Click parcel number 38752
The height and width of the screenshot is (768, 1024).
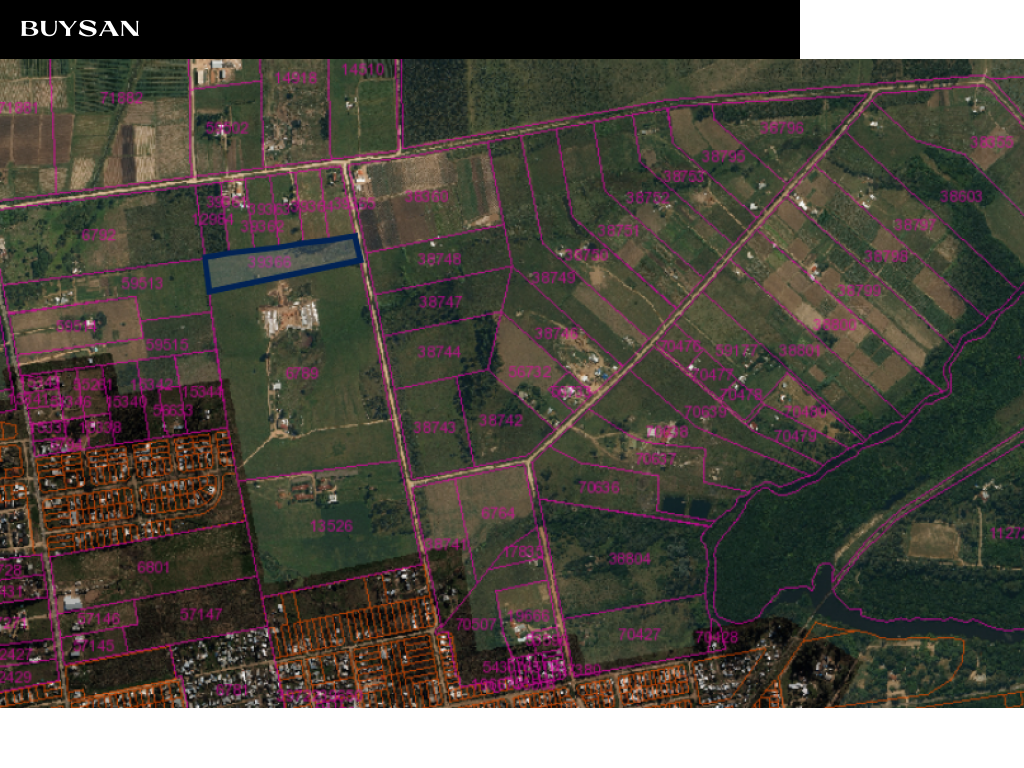(648, 198)
